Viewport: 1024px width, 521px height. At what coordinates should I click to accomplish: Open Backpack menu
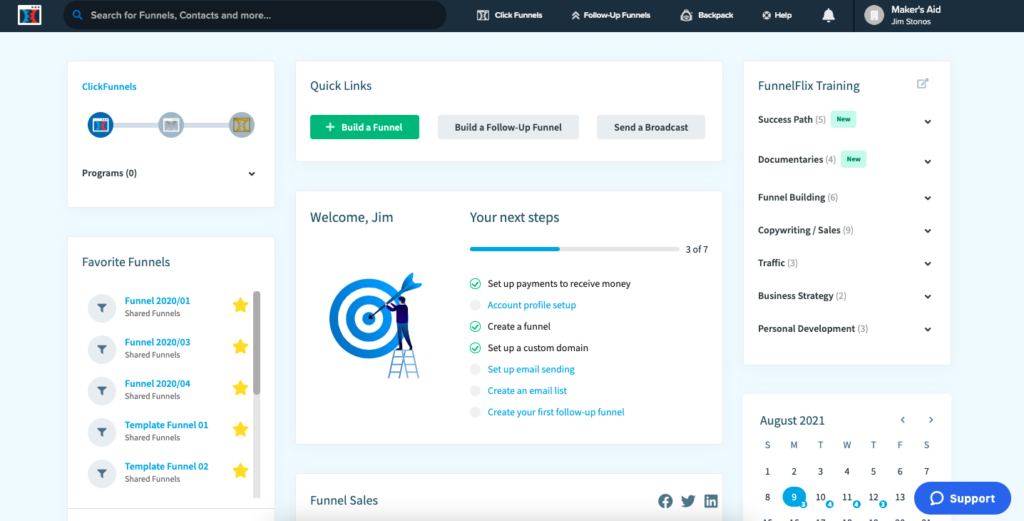707,15
